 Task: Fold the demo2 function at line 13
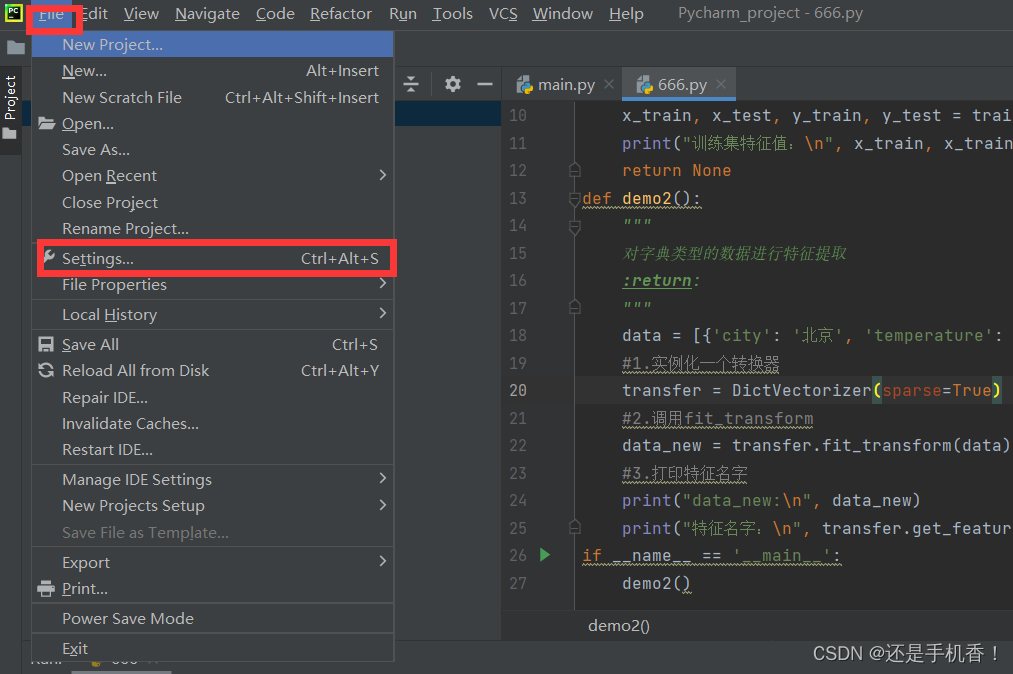(x=574, y=198)
